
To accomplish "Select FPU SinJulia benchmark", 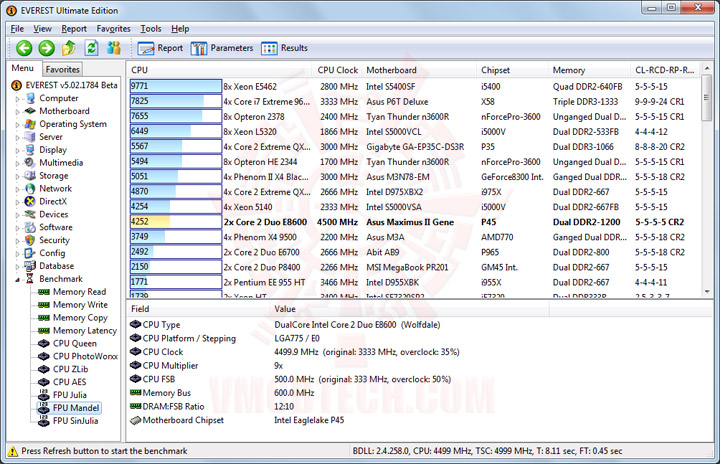I will point(75,420).
